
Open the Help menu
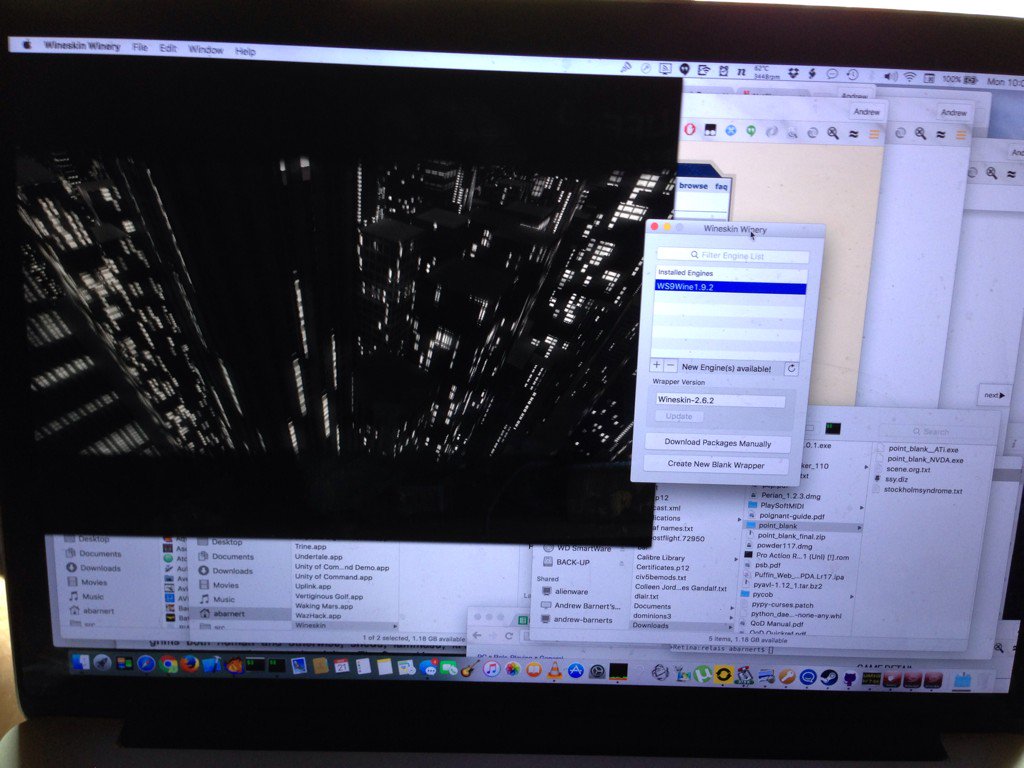246,51
